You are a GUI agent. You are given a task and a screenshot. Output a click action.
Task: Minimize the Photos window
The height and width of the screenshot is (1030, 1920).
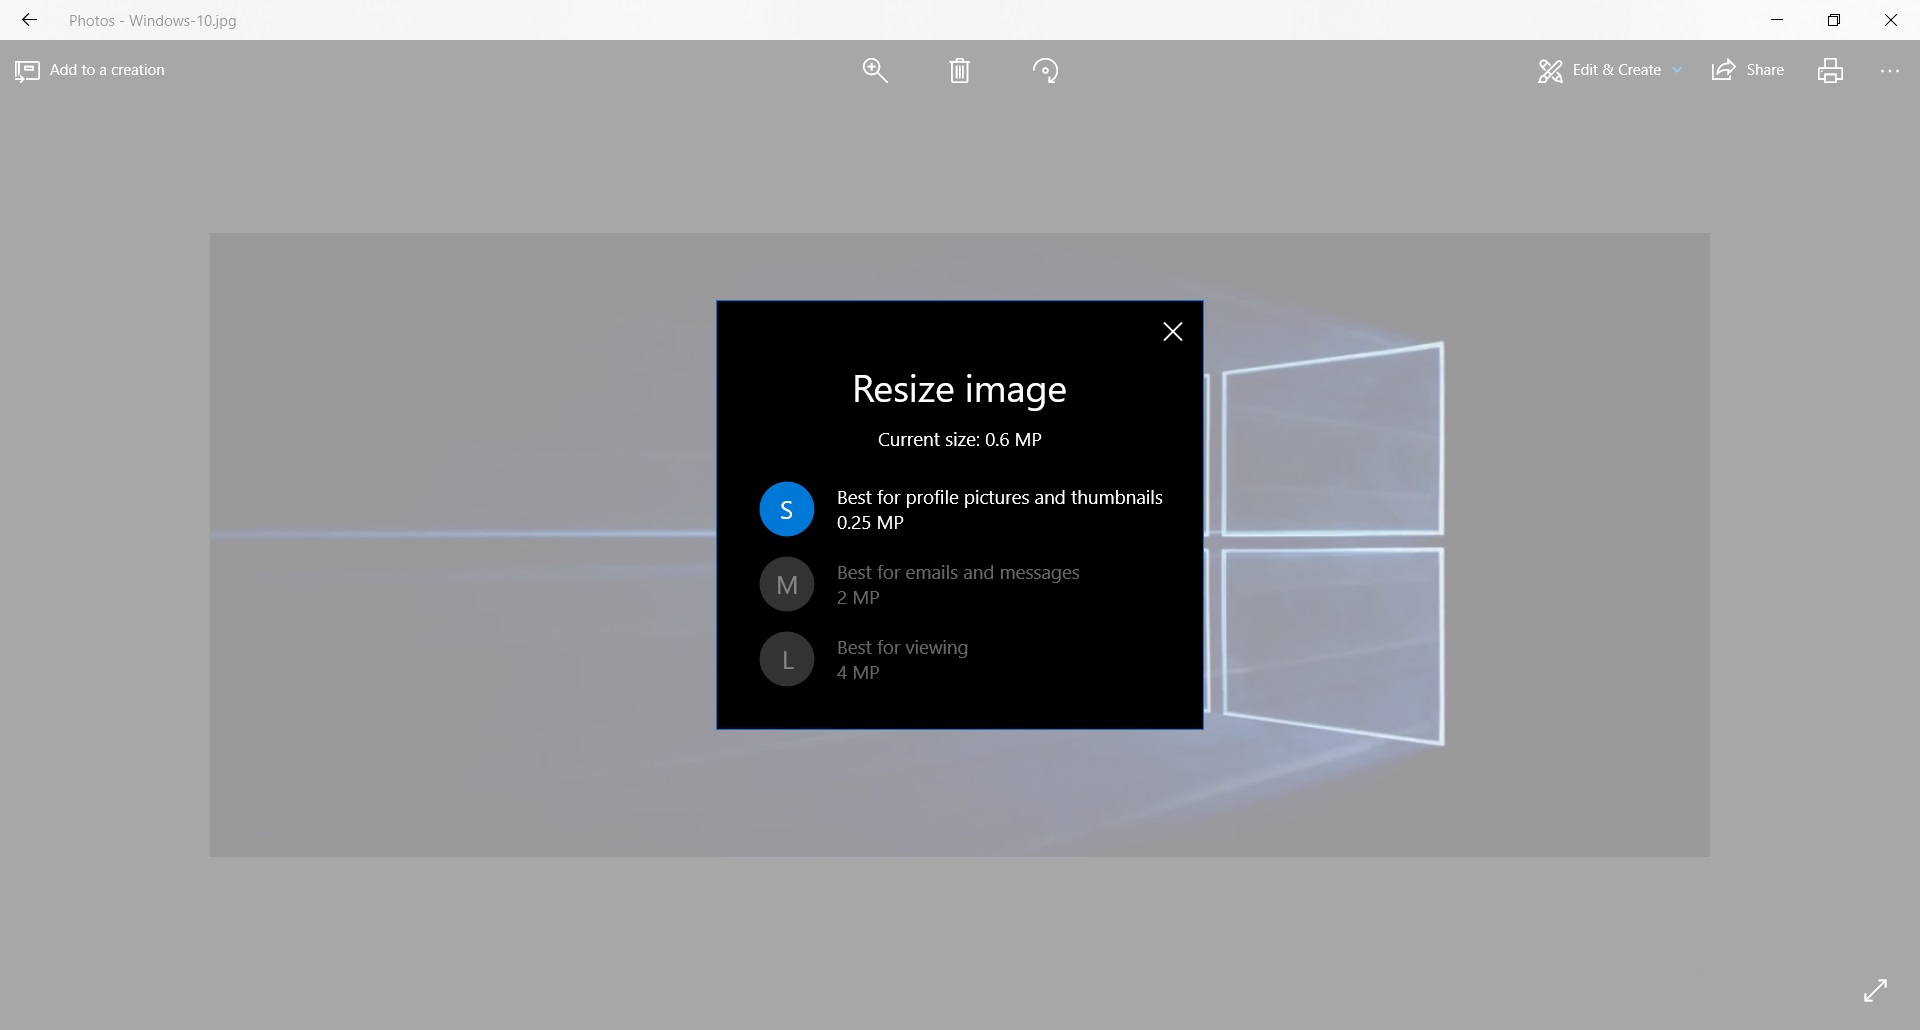[x=1777, y=20]
